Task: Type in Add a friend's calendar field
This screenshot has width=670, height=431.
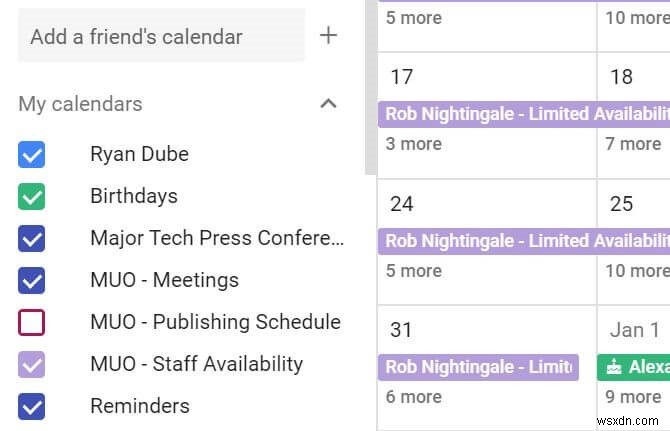Action: point(160,37)
